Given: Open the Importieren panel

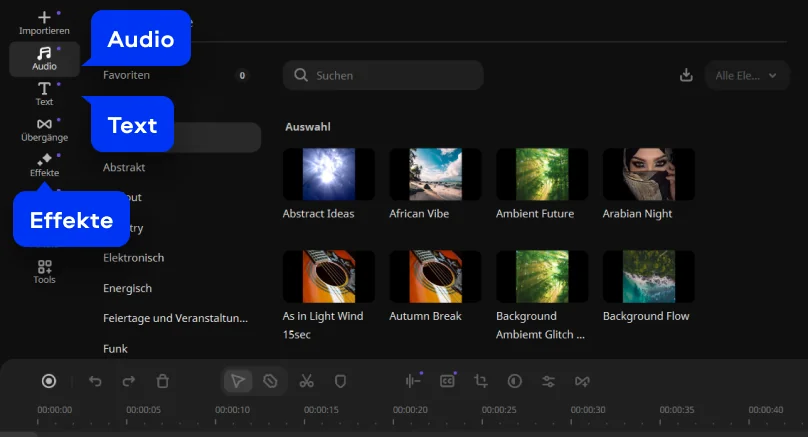Looking at the screenshot, I should click(x=44, y=22).
